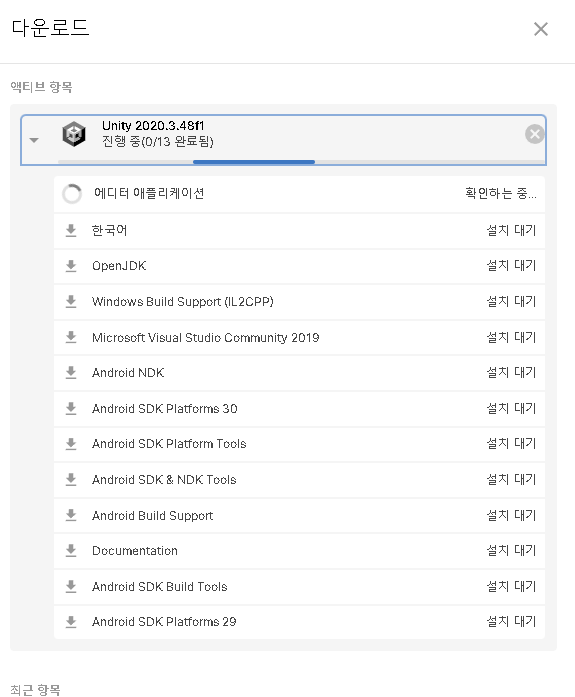Select the Android Build Support label
Viewport: 575px width, 697px height.
click(x=152, y=516)
